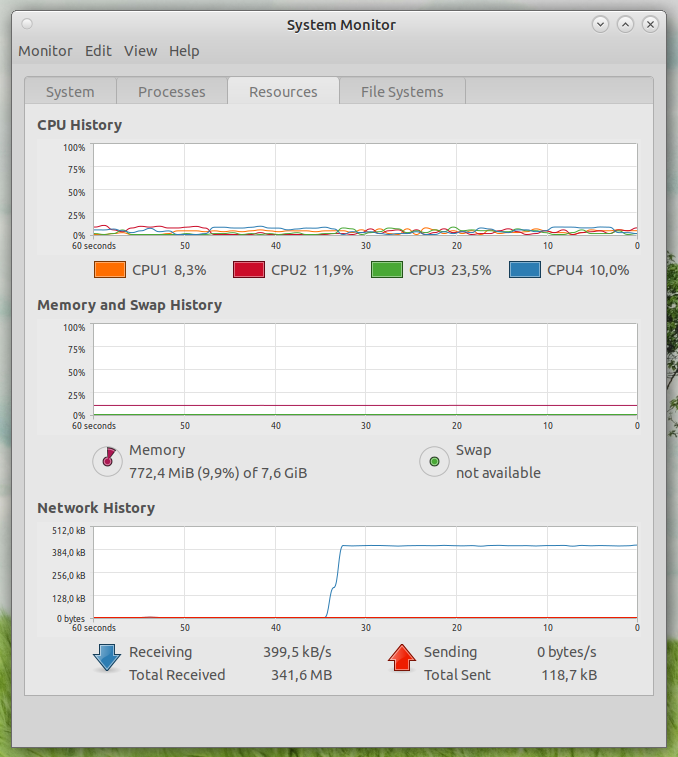Click the 'Total Received' label
Viewport: 678px width, 757px height.
177,675
